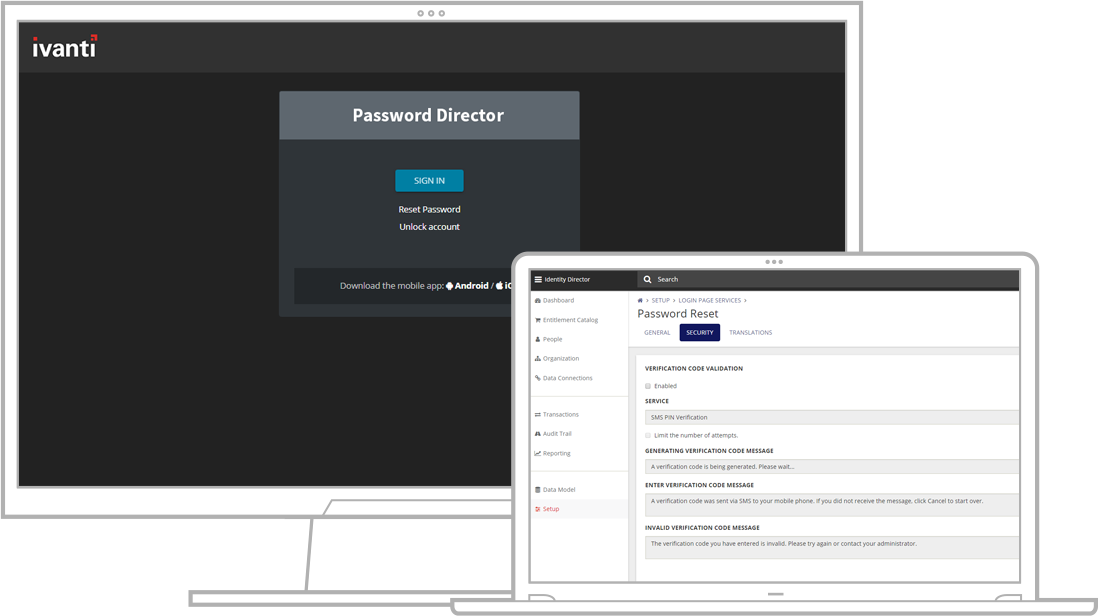This screenshot has height=616, width=1098.
Task: Select the SECURITY tab
Action: click(x=700, y=332)
